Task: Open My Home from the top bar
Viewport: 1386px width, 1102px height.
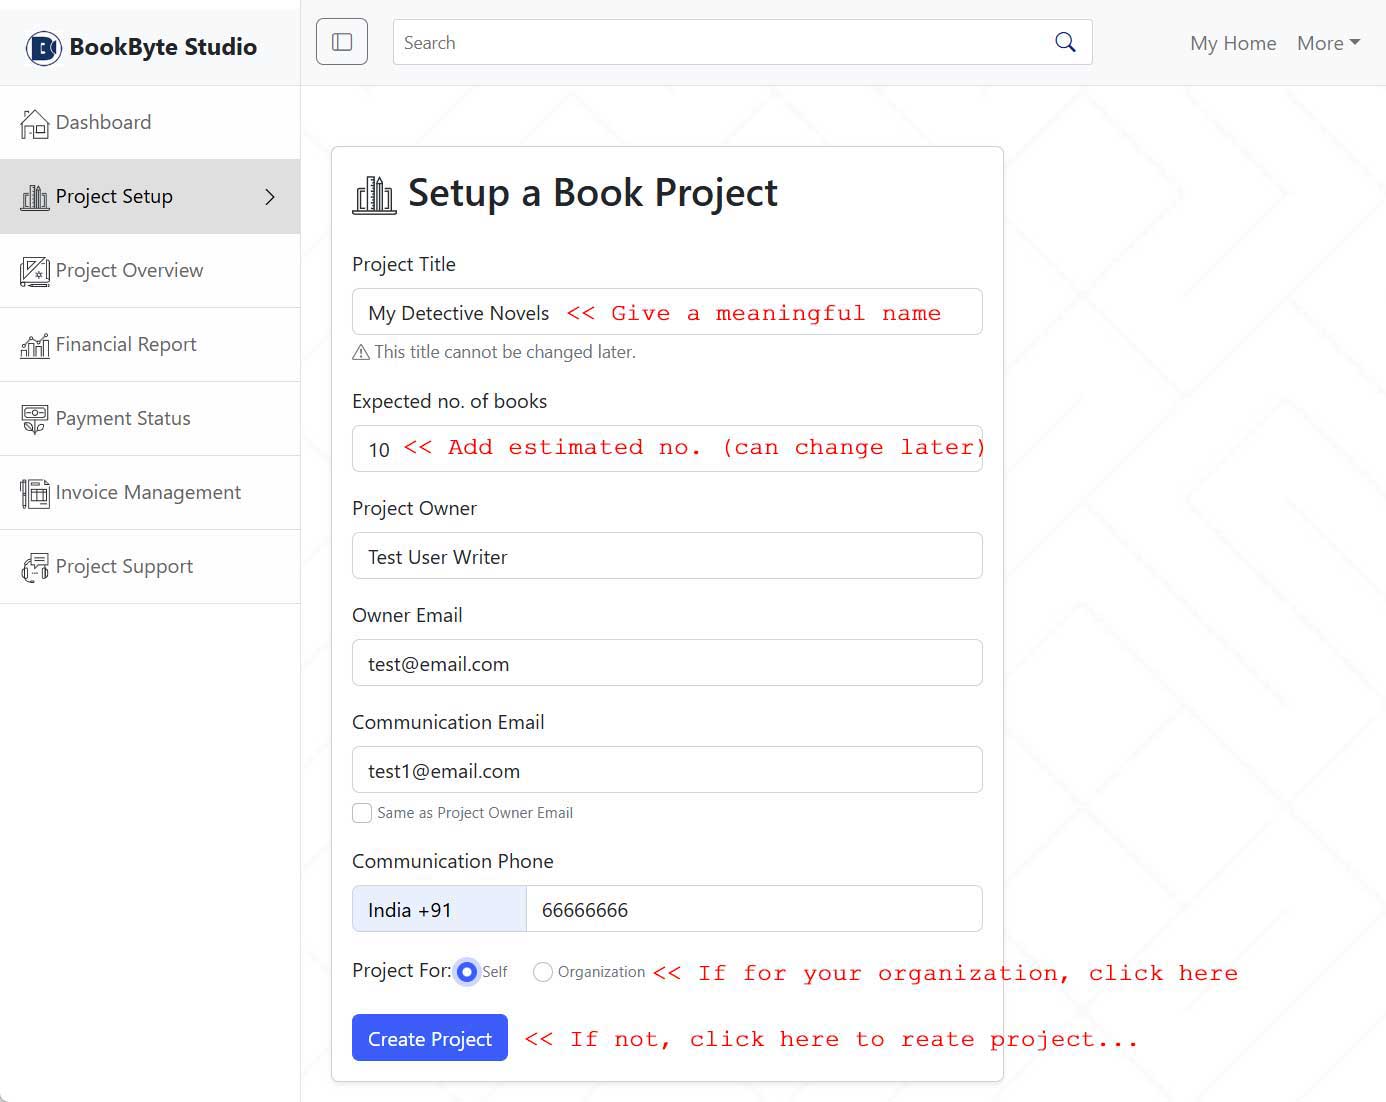Action: pyautogui.click(x=1233, y=43)
